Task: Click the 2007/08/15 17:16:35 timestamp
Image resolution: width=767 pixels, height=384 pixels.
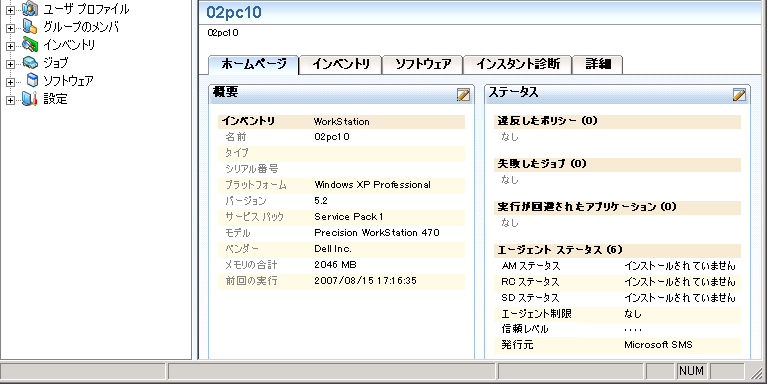Action: point(365,281)
